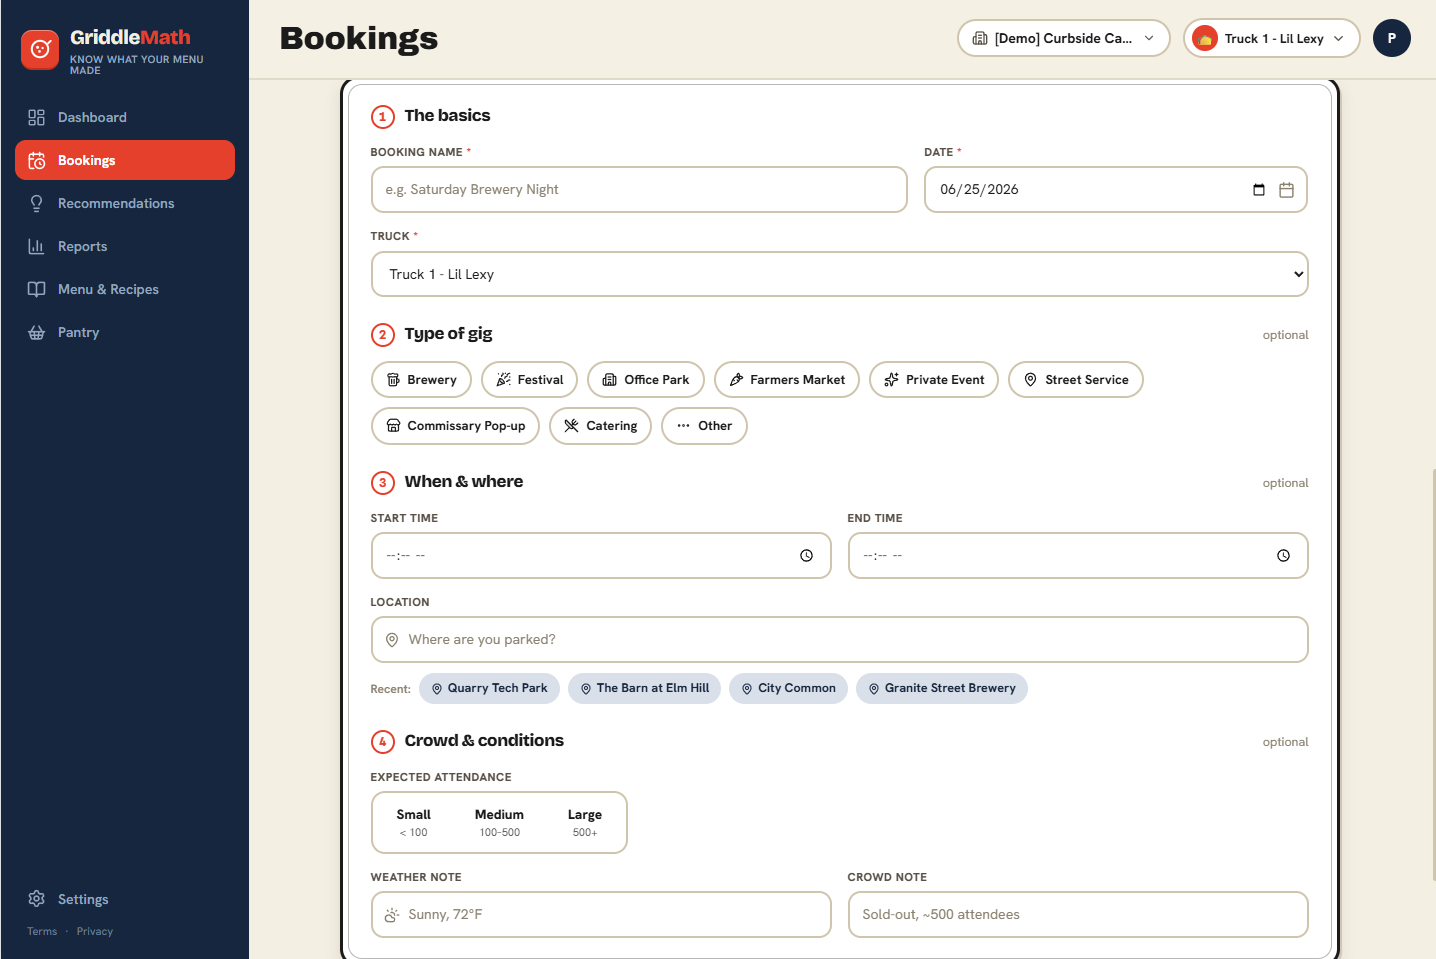Select the Private Event gig type
1436x959 pixels.
(934, 380)
